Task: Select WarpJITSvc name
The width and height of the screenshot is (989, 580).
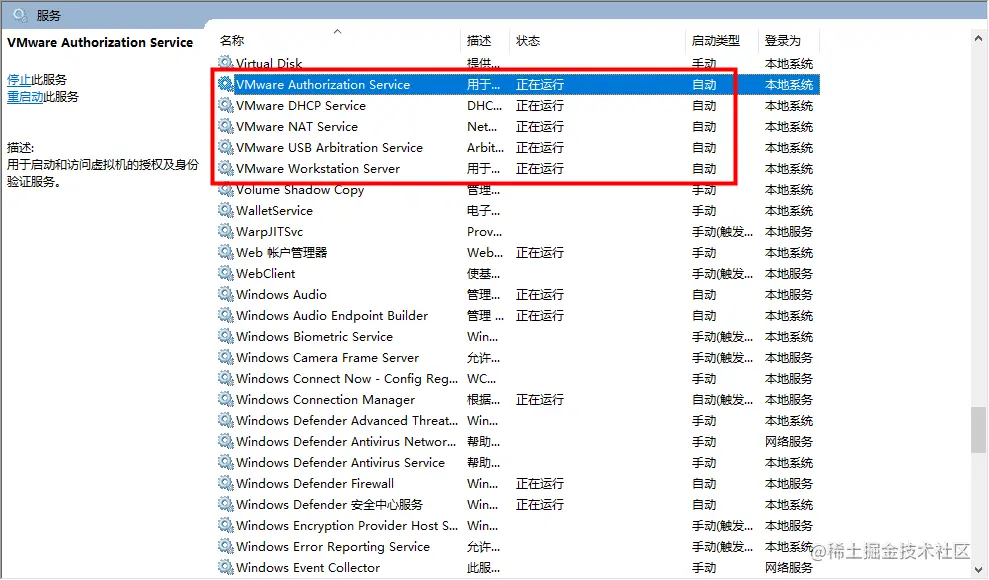Action: pos(269,231)
